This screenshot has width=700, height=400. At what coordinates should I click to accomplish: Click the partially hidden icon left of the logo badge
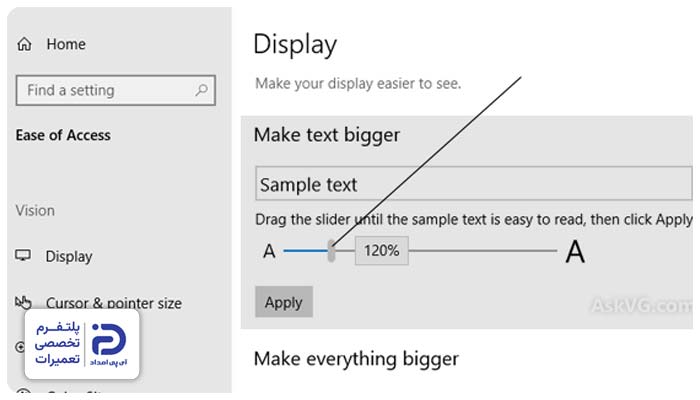pyautogui.click(x=20, y=346)
